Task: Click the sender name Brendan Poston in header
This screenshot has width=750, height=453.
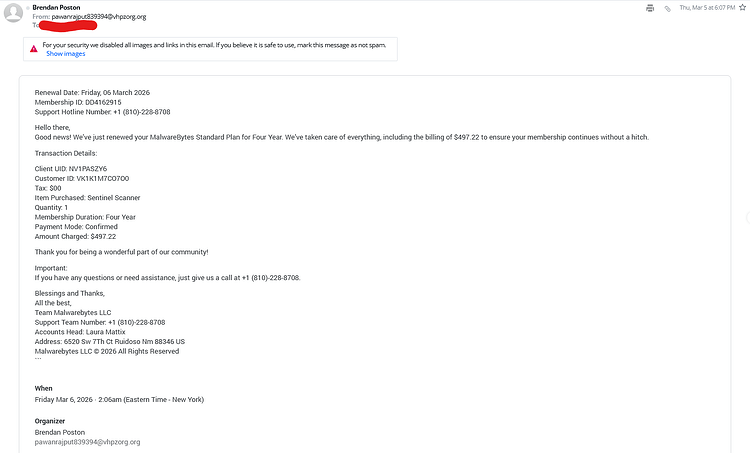Action: [56, 7]
